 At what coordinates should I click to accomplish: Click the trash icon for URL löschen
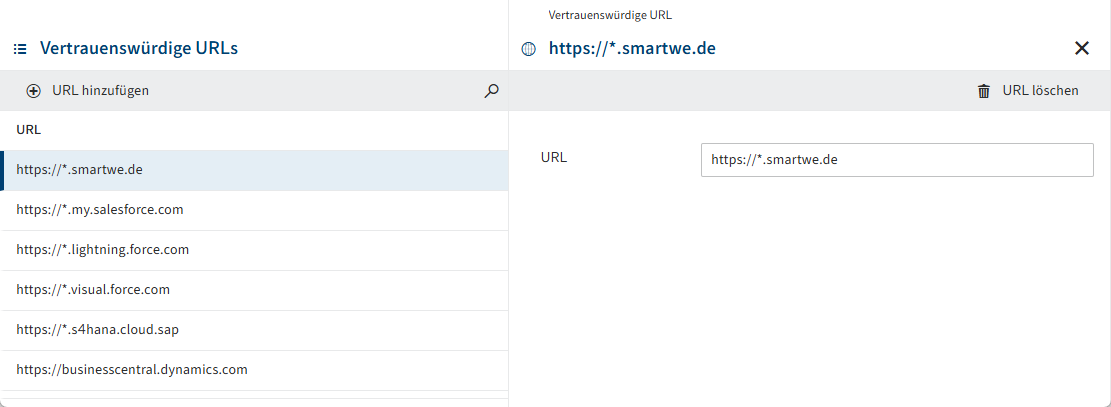983,91
